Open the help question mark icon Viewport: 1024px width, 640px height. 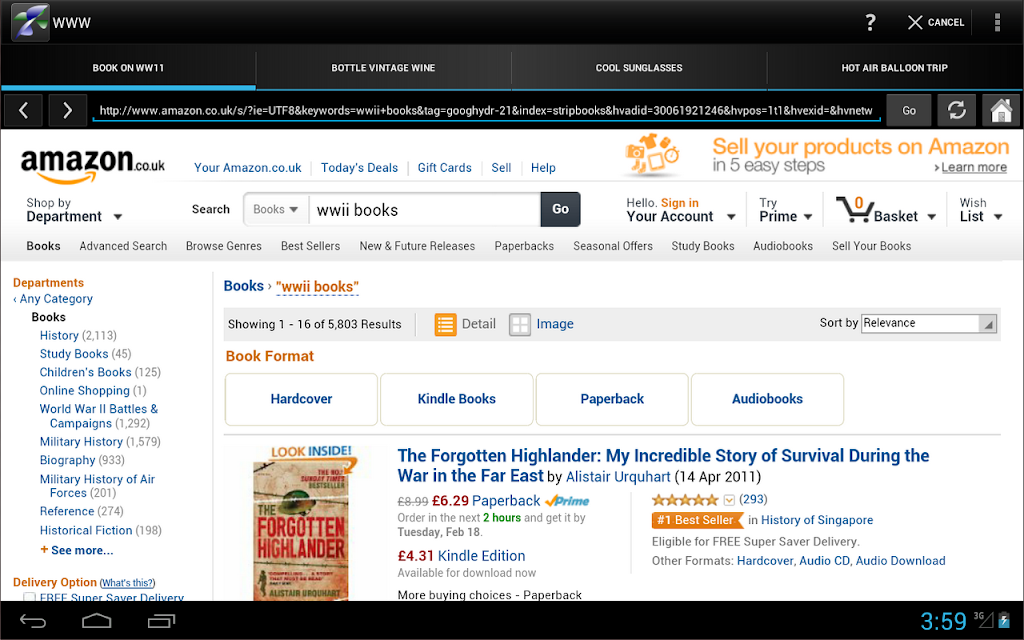click(x=870, y=22)
